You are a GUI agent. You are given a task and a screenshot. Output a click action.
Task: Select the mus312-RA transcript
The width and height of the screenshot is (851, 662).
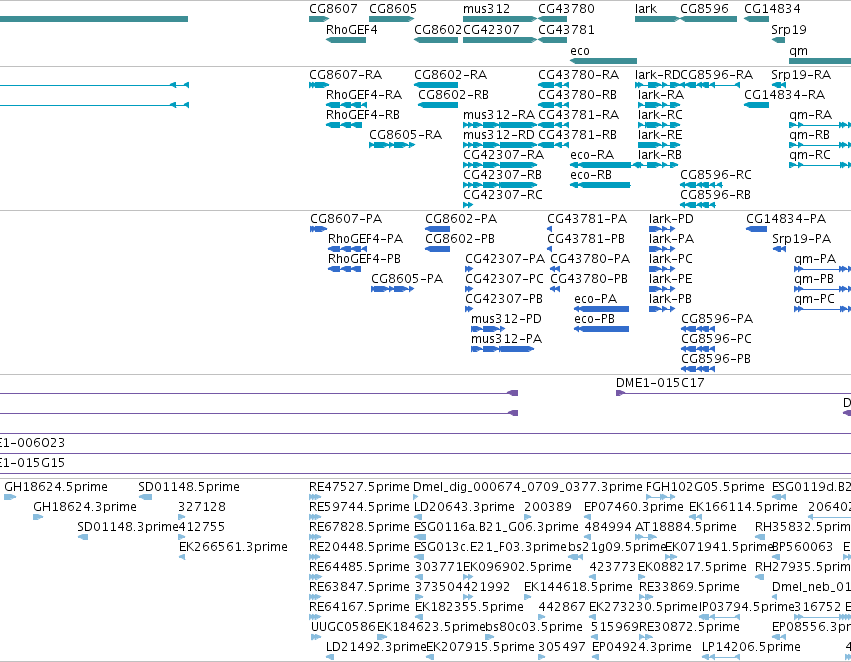(x=500, y=125)
